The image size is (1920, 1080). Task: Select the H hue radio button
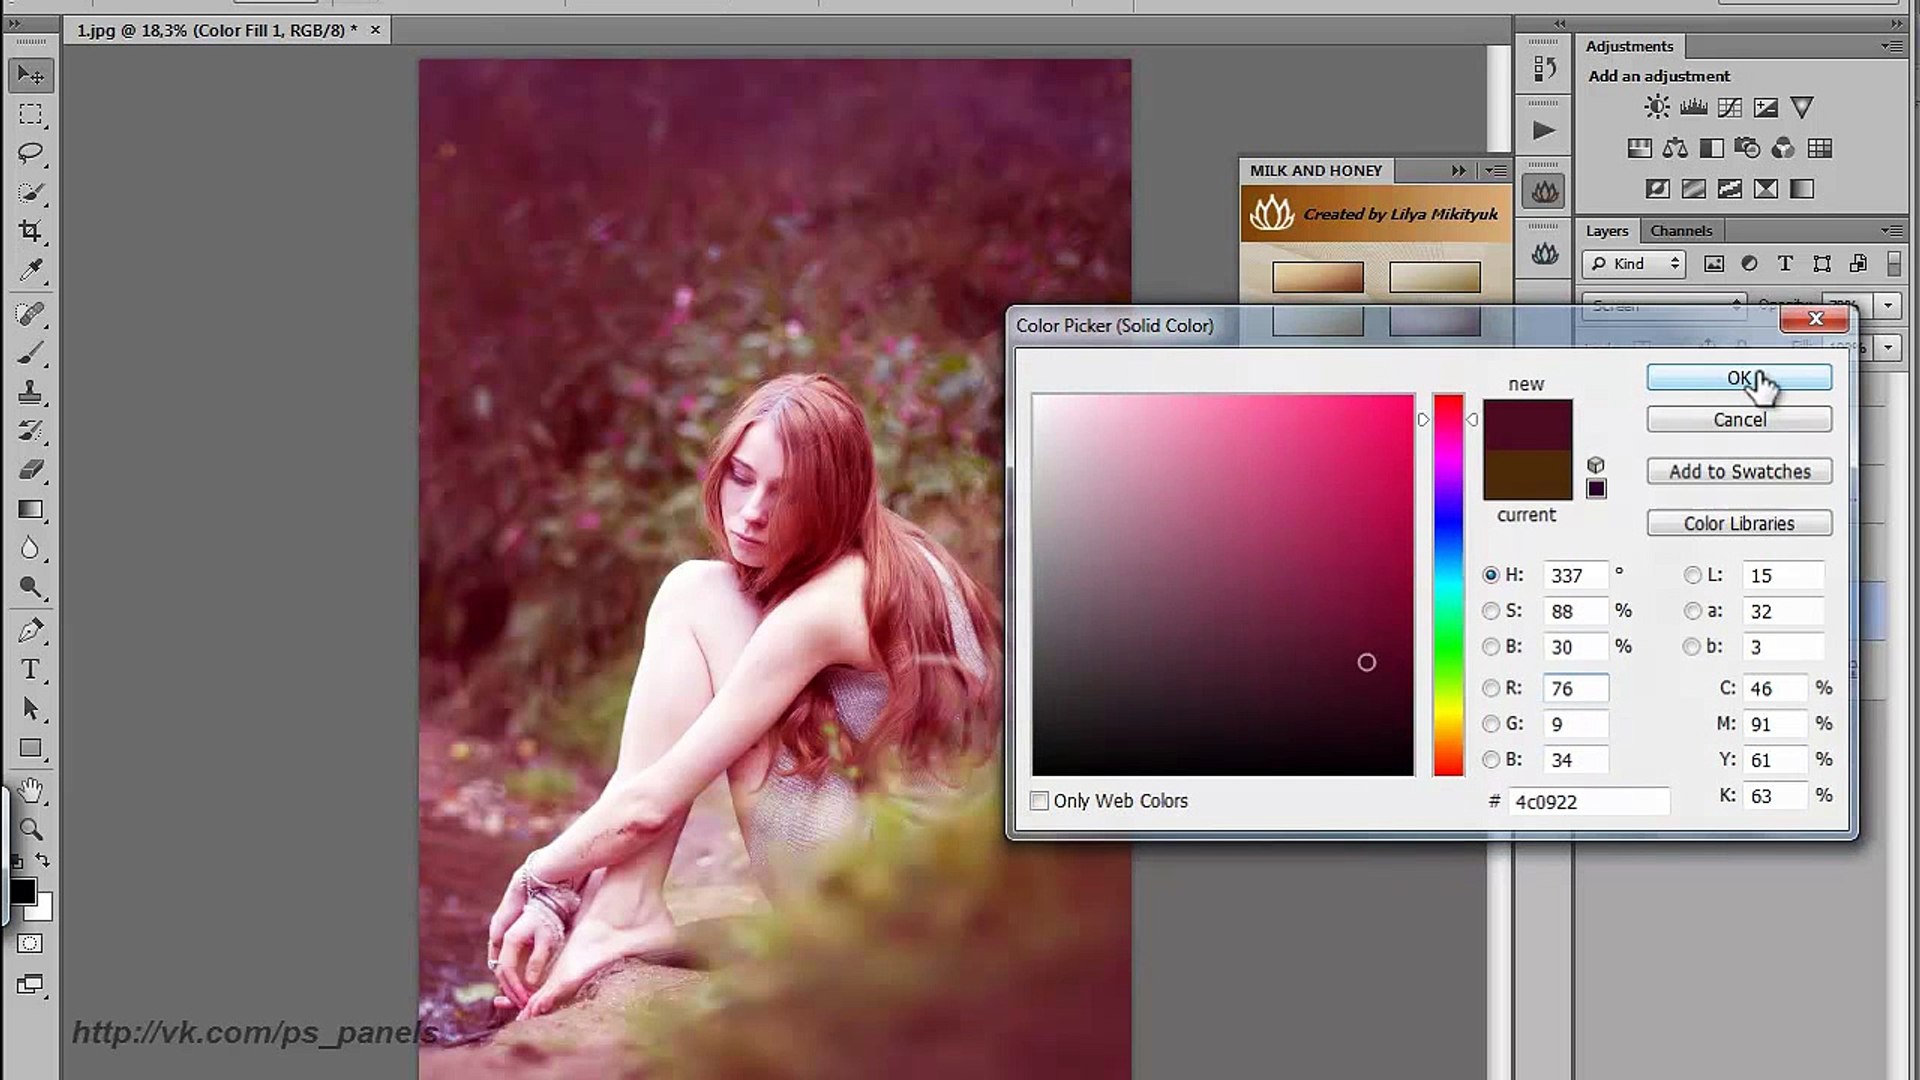point(1491,575)
